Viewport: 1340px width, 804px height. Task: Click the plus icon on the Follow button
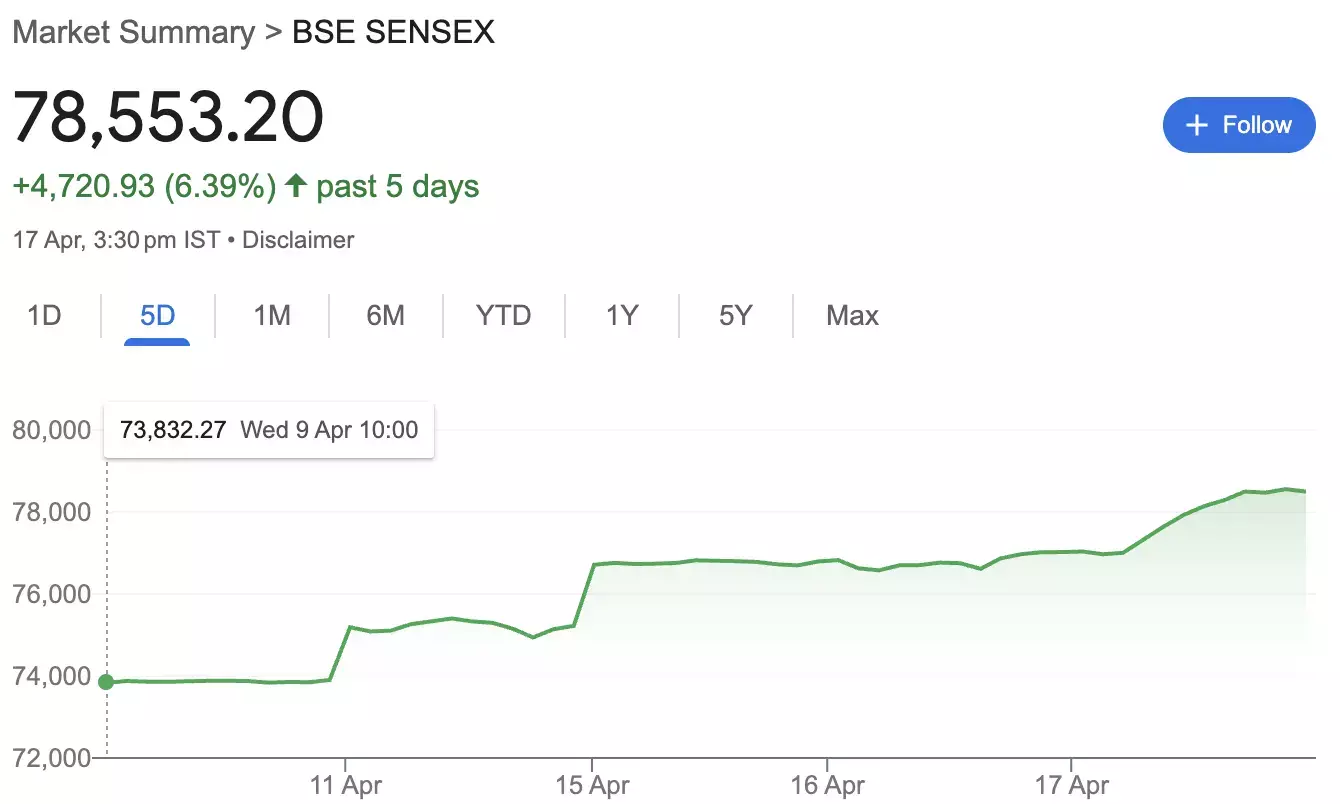click(1196, 125)
